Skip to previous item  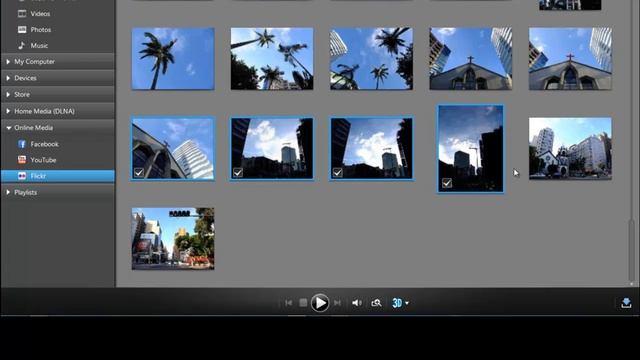pos(289,303)
